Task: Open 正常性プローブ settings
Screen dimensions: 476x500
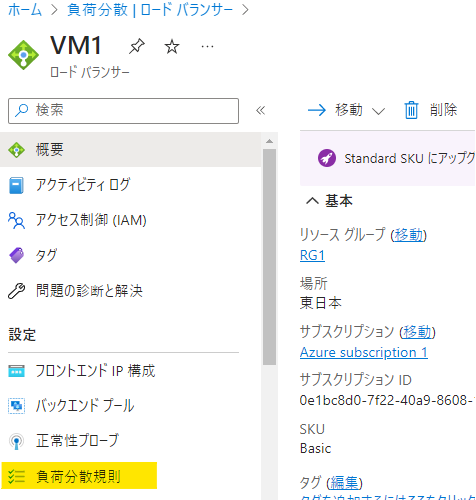Action: 131,441
